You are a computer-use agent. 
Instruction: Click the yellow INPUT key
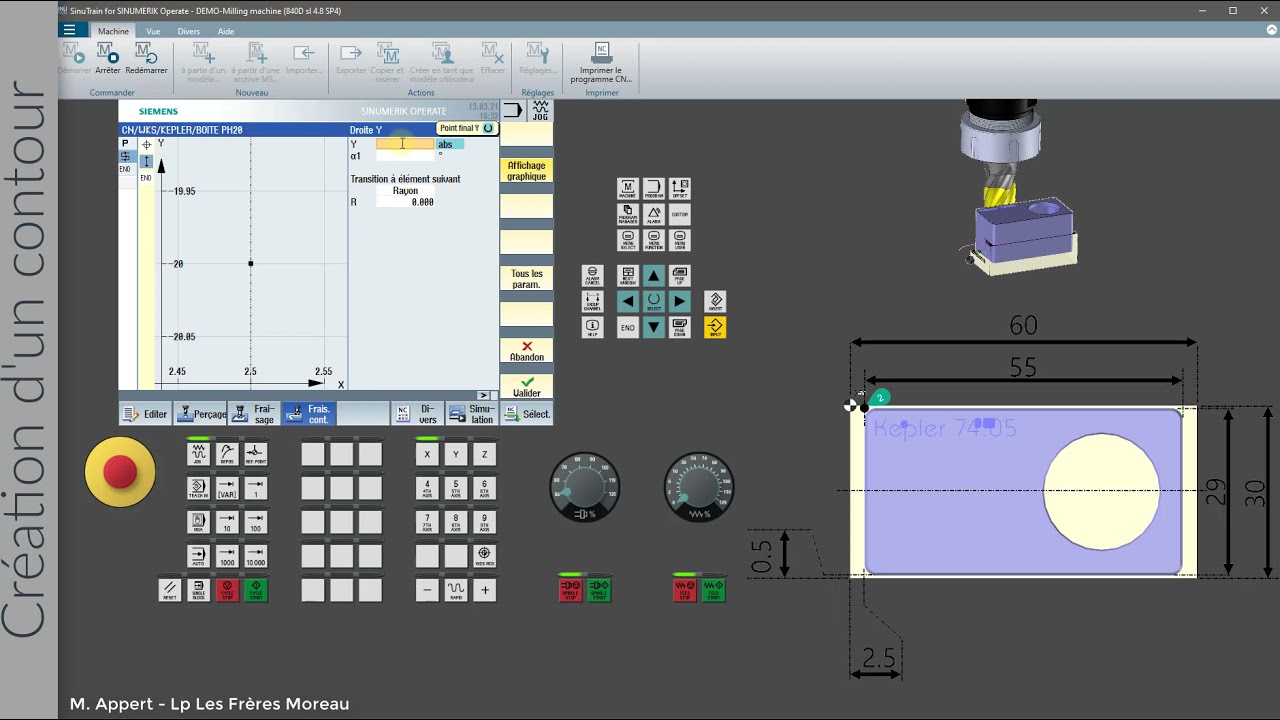pyautogui.click(x=715, y=327)
